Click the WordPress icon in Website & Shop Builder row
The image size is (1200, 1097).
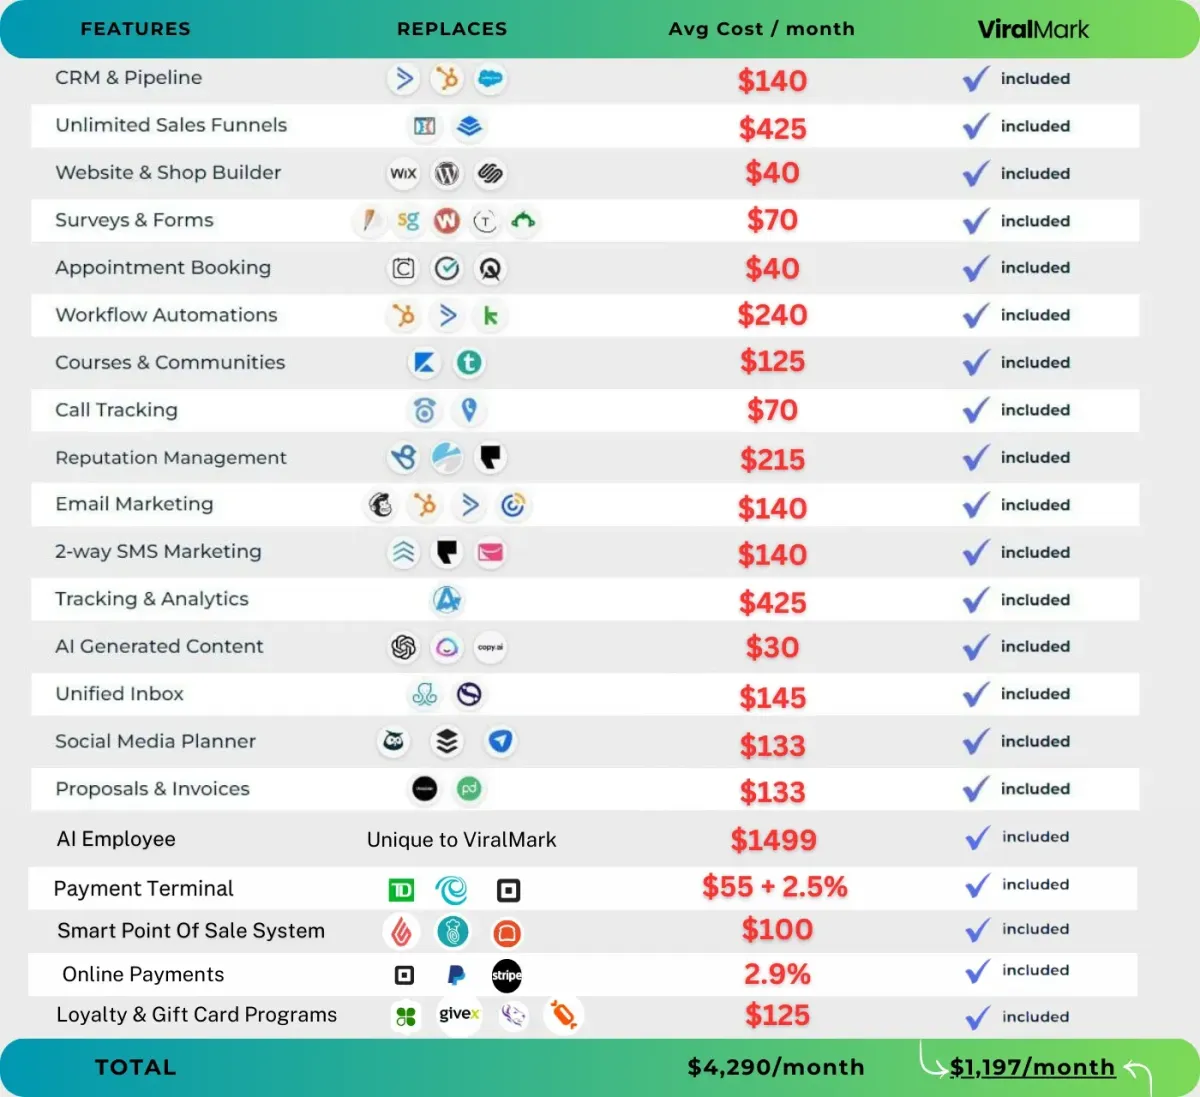[447, 174]
